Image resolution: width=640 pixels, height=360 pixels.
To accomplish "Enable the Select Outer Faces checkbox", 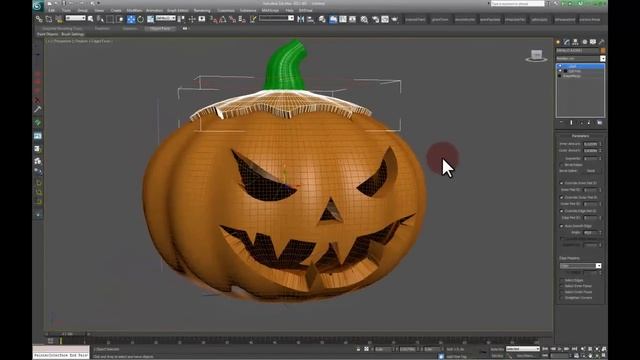I will click(x=562, y=292).
